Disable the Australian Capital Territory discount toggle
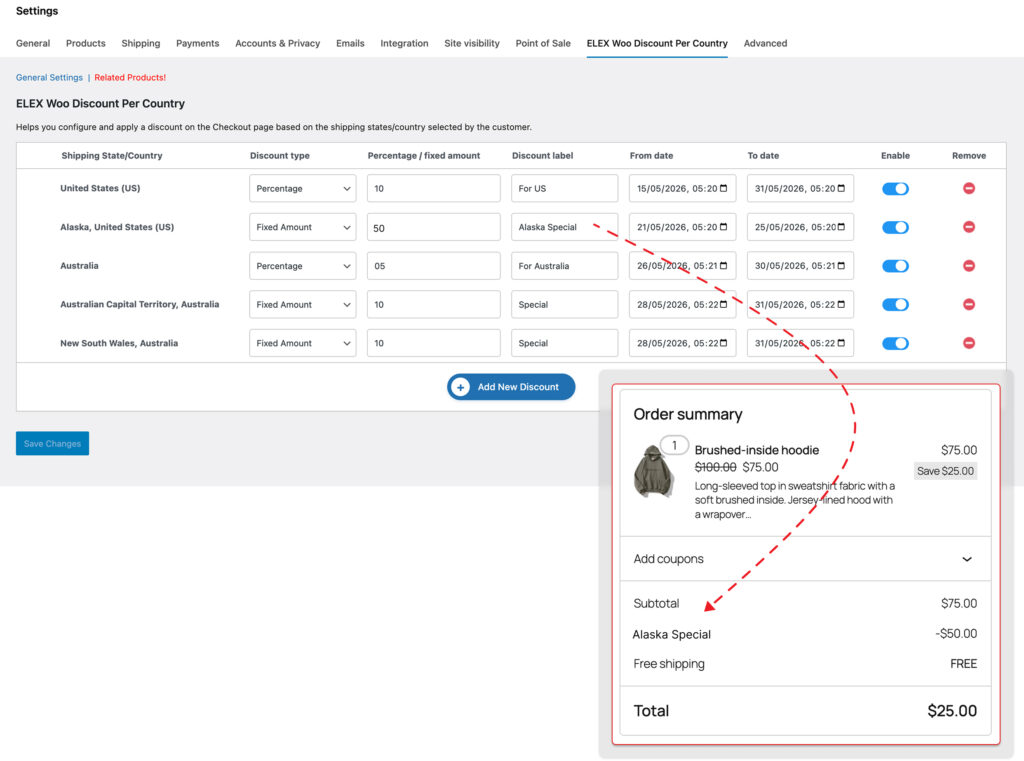Image resolution: width=1024 pixels, height=761 pixels. click(x=895, y=304)
